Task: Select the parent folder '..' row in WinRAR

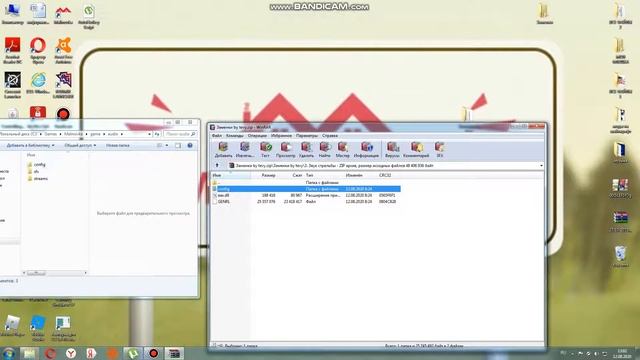Action: coord(306,182)
